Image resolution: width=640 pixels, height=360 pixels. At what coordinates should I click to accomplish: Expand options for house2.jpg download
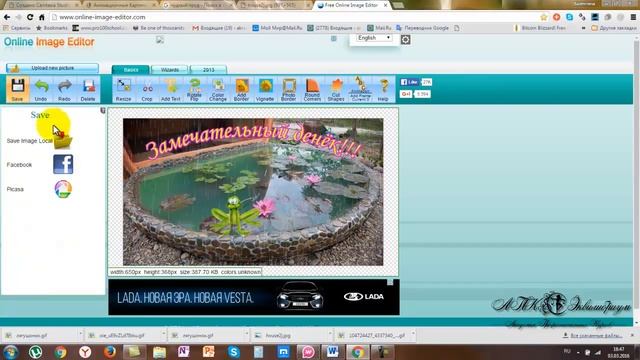pos(330,335)
